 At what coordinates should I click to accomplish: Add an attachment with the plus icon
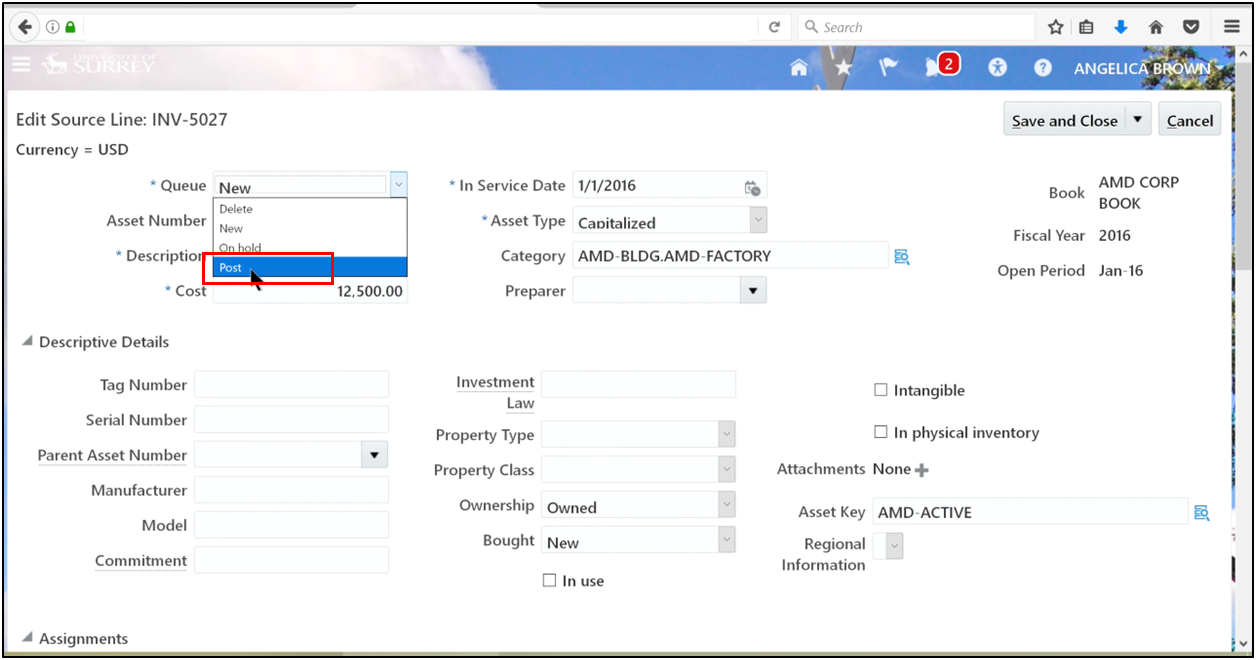922,470
